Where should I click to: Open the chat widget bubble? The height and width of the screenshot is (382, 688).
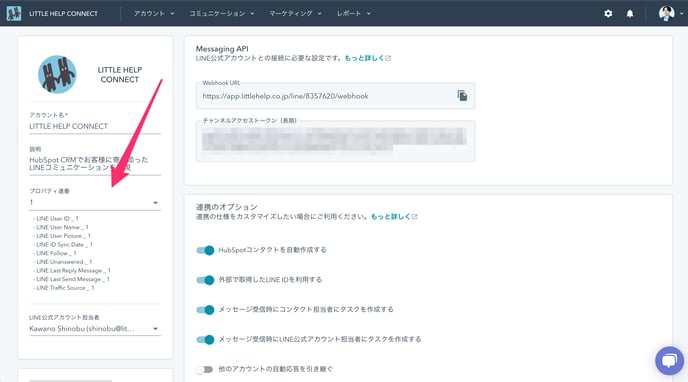[x=669, y=361]
